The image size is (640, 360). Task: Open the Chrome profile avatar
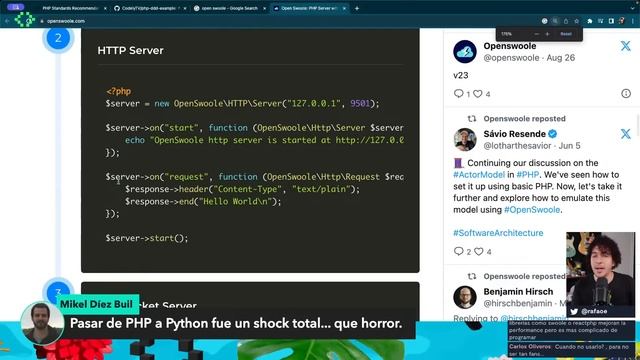tap(622, 21)
